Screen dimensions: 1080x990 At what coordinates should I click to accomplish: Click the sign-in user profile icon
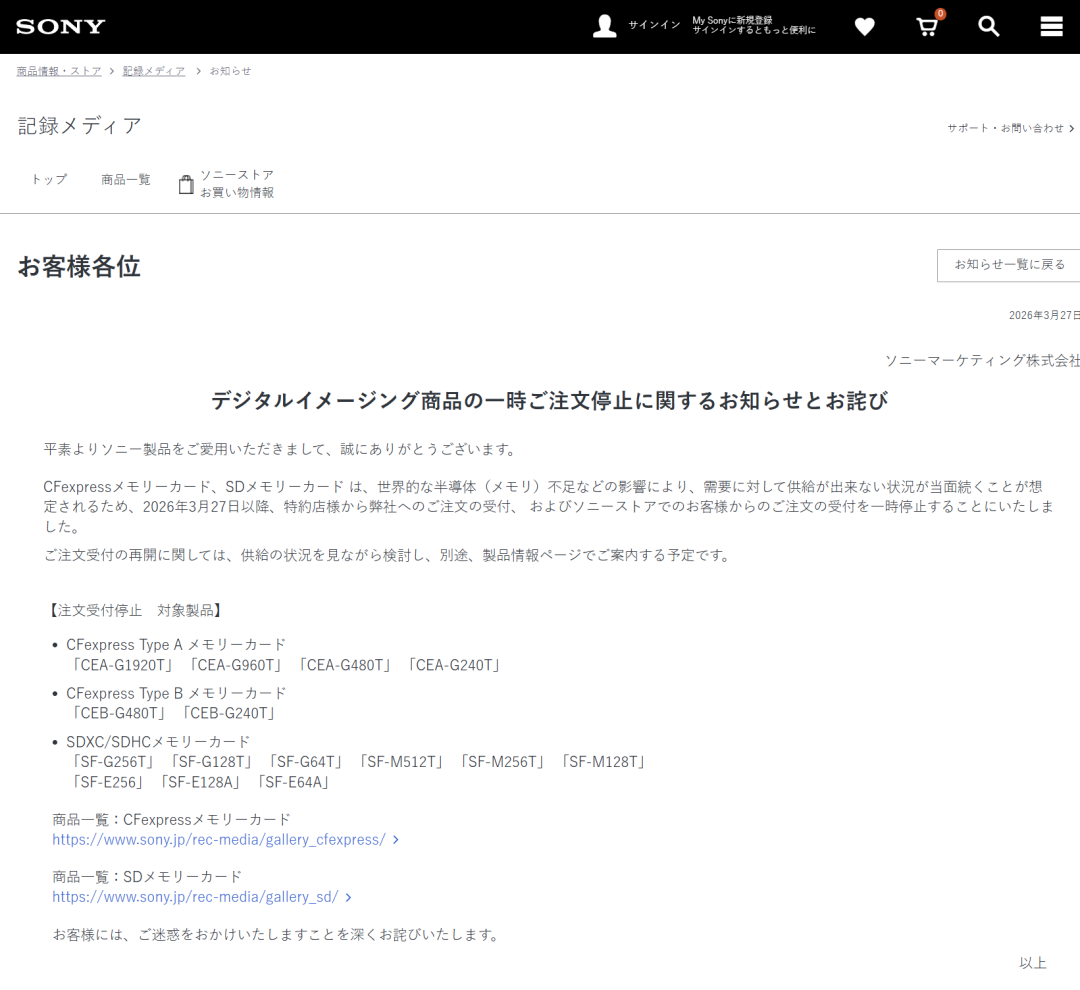point(604,26)
